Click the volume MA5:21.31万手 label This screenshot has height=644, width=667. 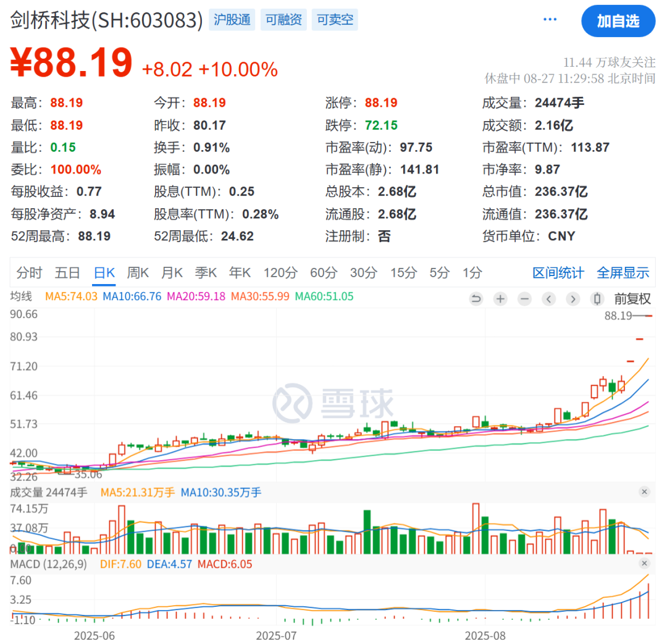(137, 493)
